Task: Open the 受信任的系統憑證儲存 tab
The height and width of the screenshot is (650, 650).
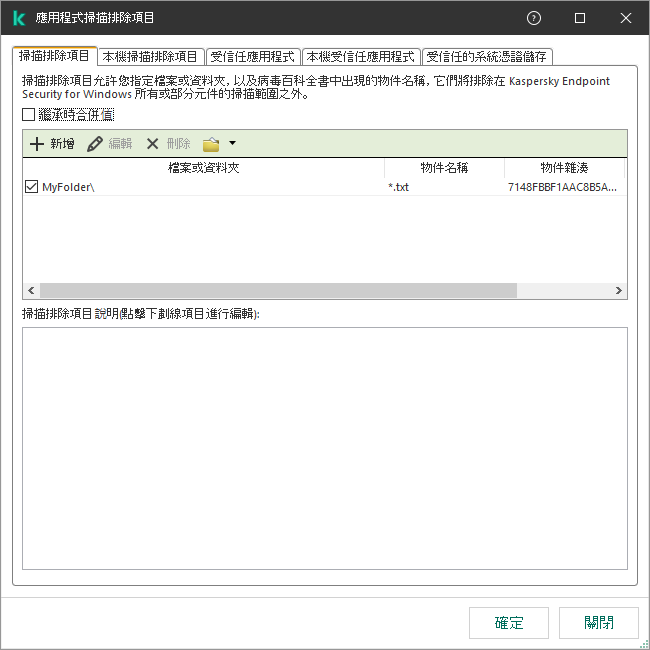Action: (x=487, y=57)
